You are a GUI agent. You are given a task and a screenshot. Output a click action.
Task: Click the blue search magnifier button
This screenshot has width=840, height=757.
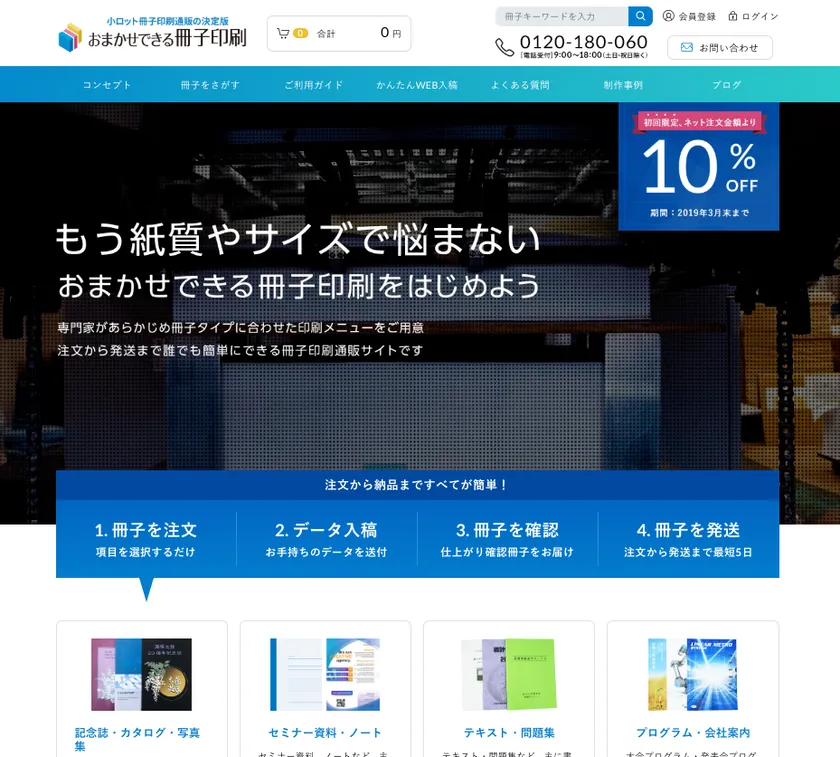[640, 16]
